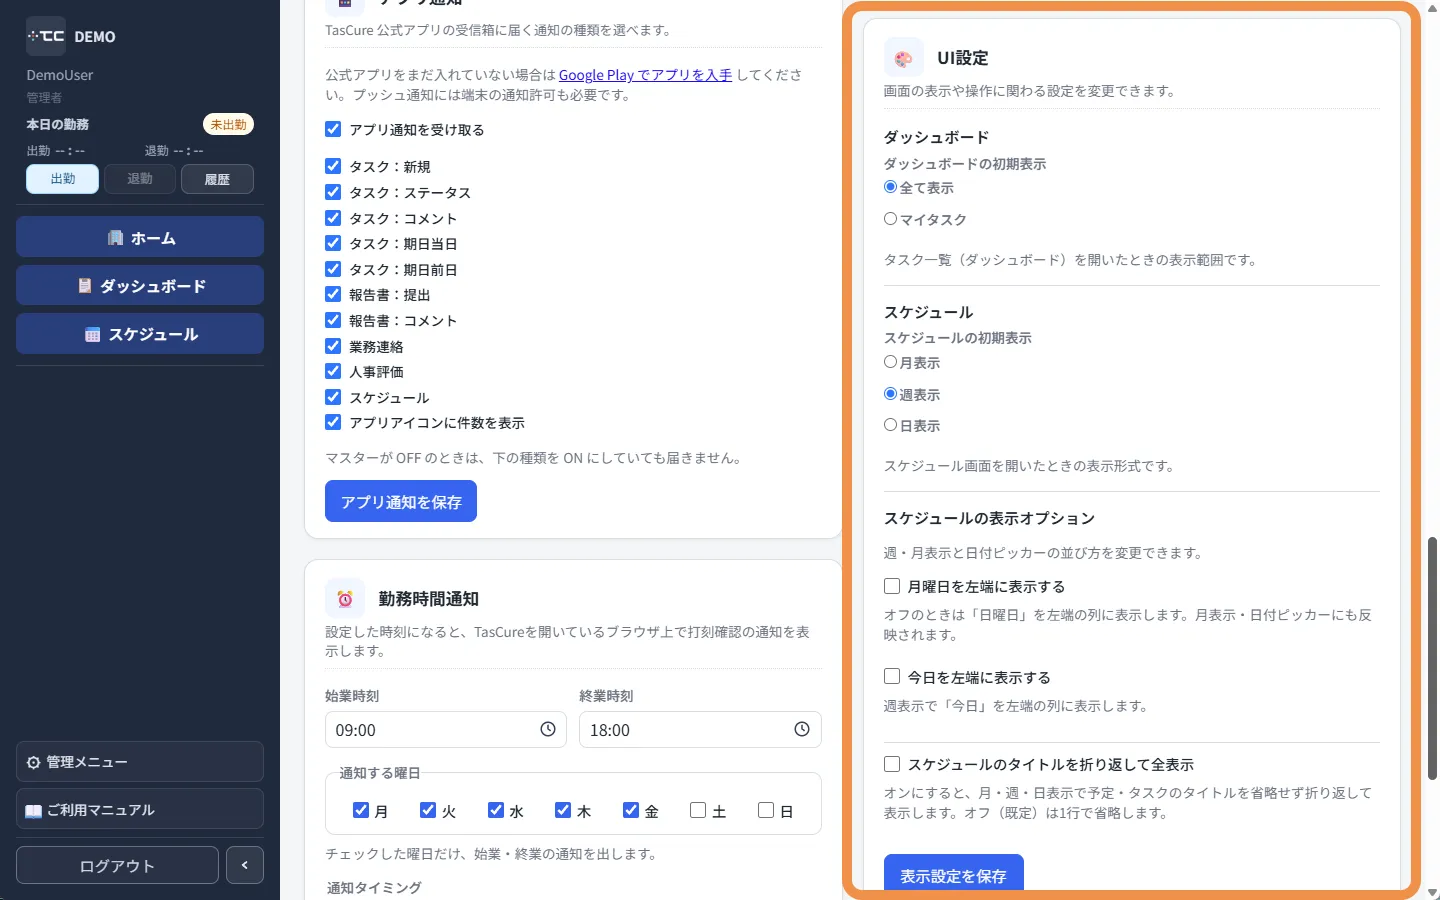1440x900 pixels.
Task: Toggle タスク：期日前日 checkbox
Action: pyautogui.click(x=333, y=269)
